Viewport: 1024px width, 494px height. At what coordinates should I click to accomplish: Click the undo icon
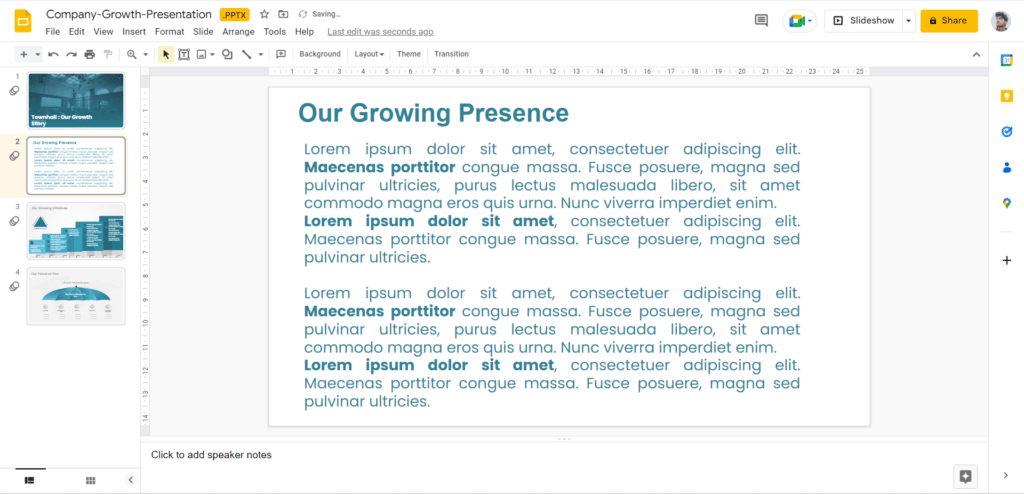point(54,54)
